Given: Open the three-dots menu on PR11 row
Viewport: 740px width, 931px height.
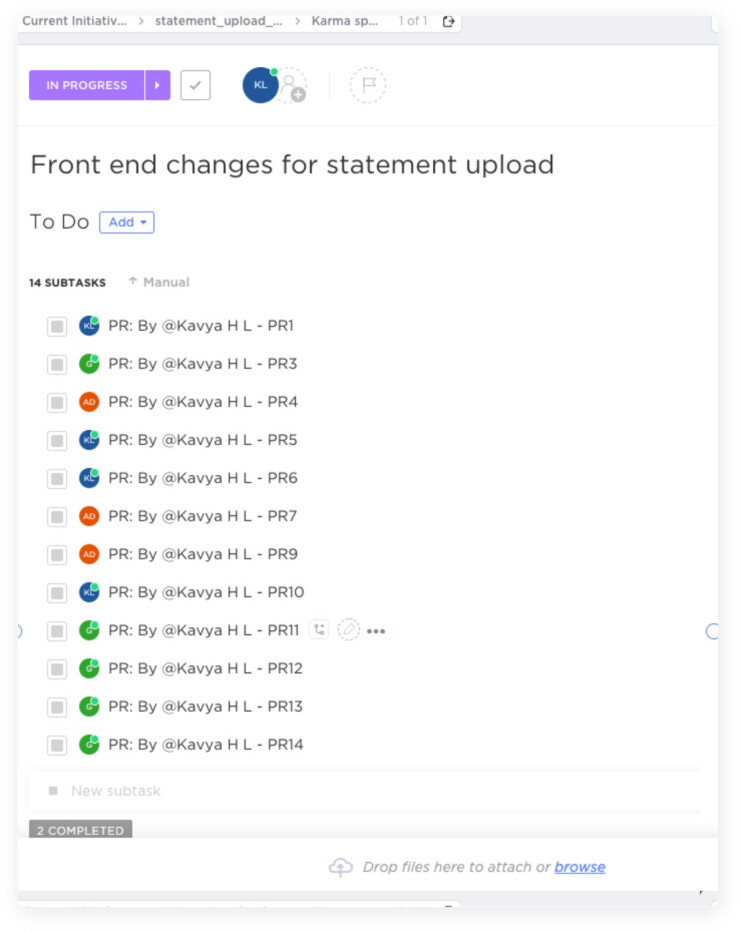Looking at the screenshot, I should click(x=376, y=631).
